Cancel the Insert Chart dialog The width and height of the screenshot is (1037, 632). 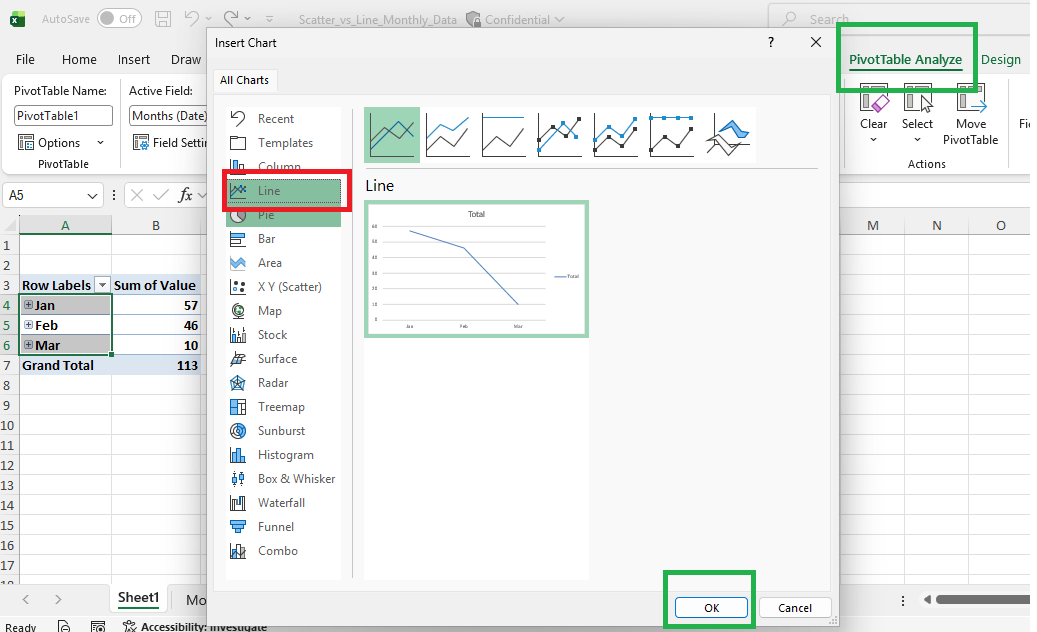[794, 608]
